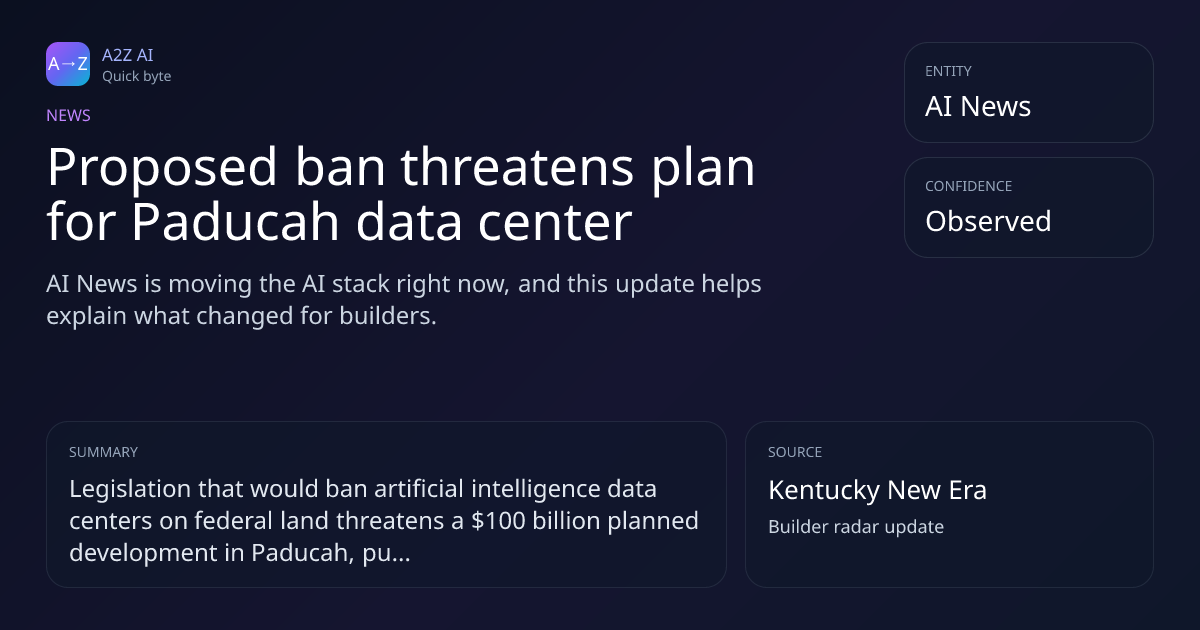The image size is (1200, 630).
Task: Click the Observed confidence value
Action: pos(988,221)
